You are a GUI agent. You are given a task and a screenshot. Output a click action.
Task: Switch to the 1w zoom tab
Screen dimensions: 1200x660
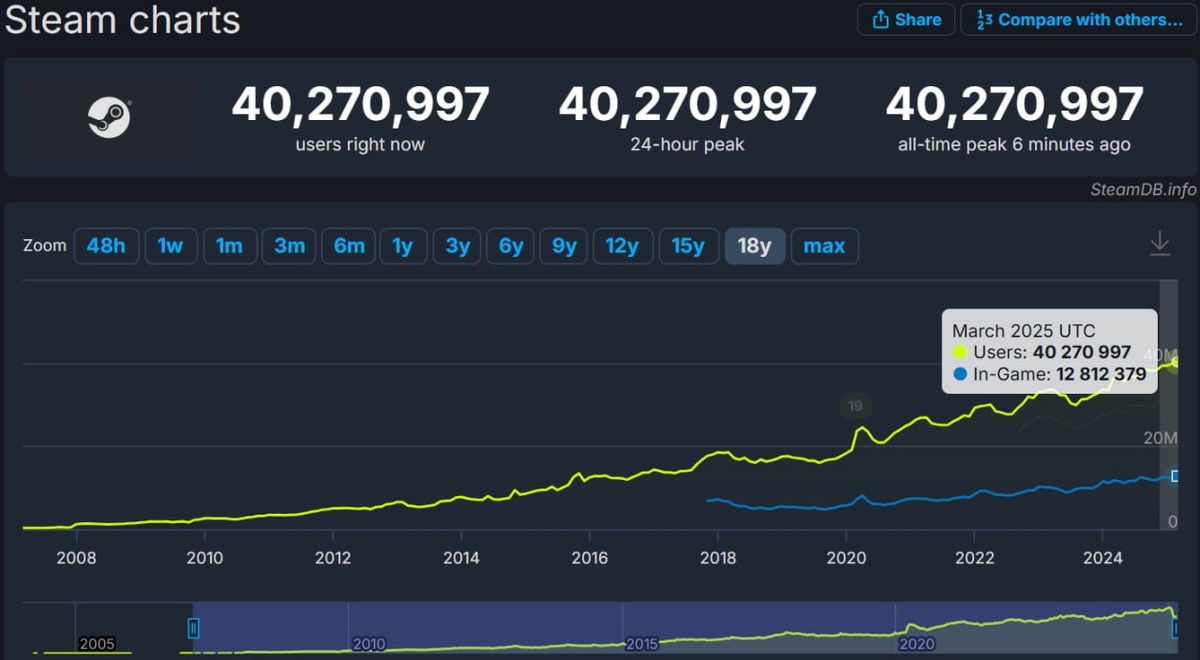pyautogui.click(x=171, y=246)
